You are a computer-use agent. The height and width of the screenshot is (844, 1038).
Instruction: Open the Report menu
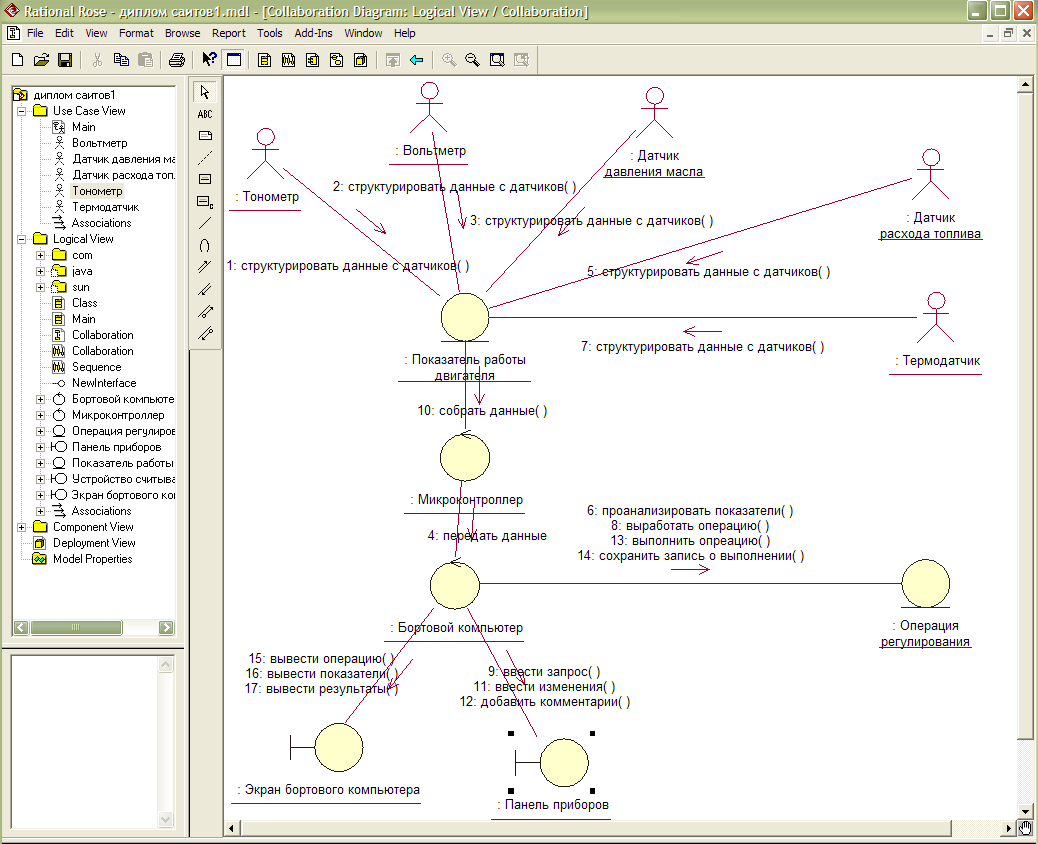[x=228, y=33]
